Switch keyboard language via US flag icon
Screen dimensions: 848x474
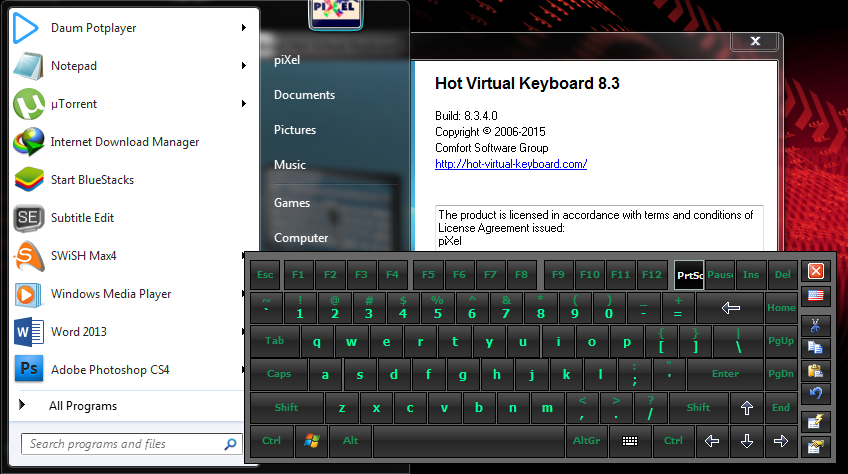pyautogui.click(x=816, y=295)
